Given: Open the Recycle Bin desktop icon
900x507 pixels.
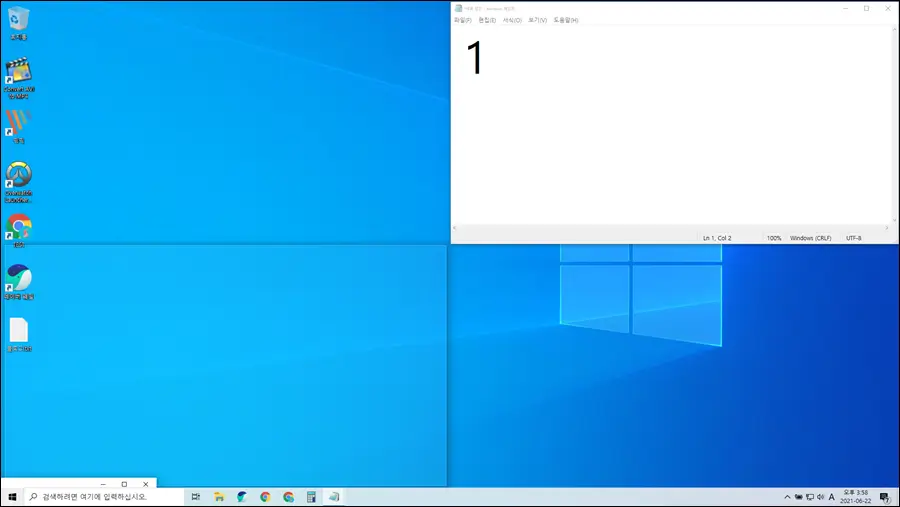Looking at the screenshot, I should coord(18,24).
